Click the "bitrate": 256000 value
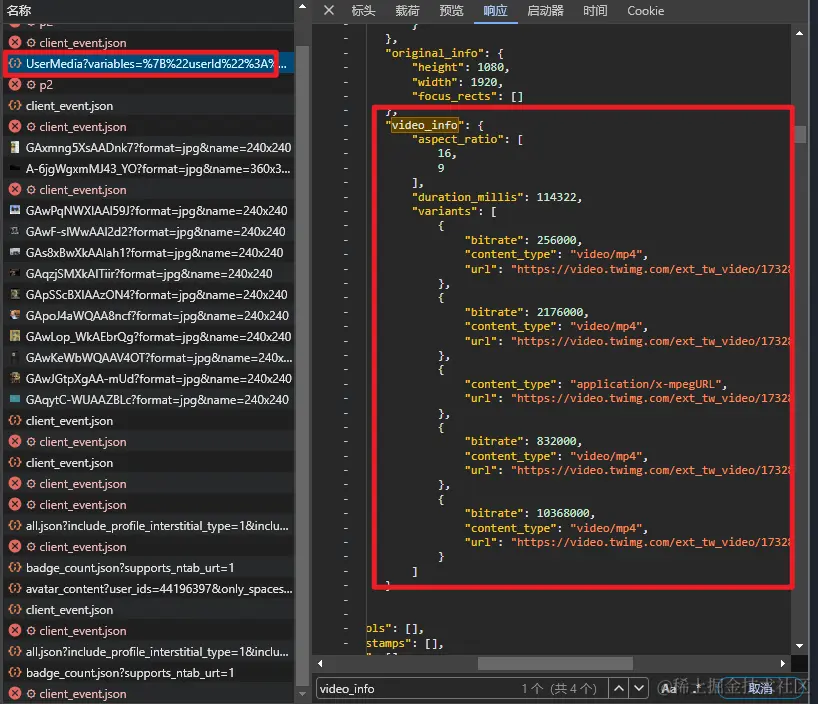 [x=556, y=240]
